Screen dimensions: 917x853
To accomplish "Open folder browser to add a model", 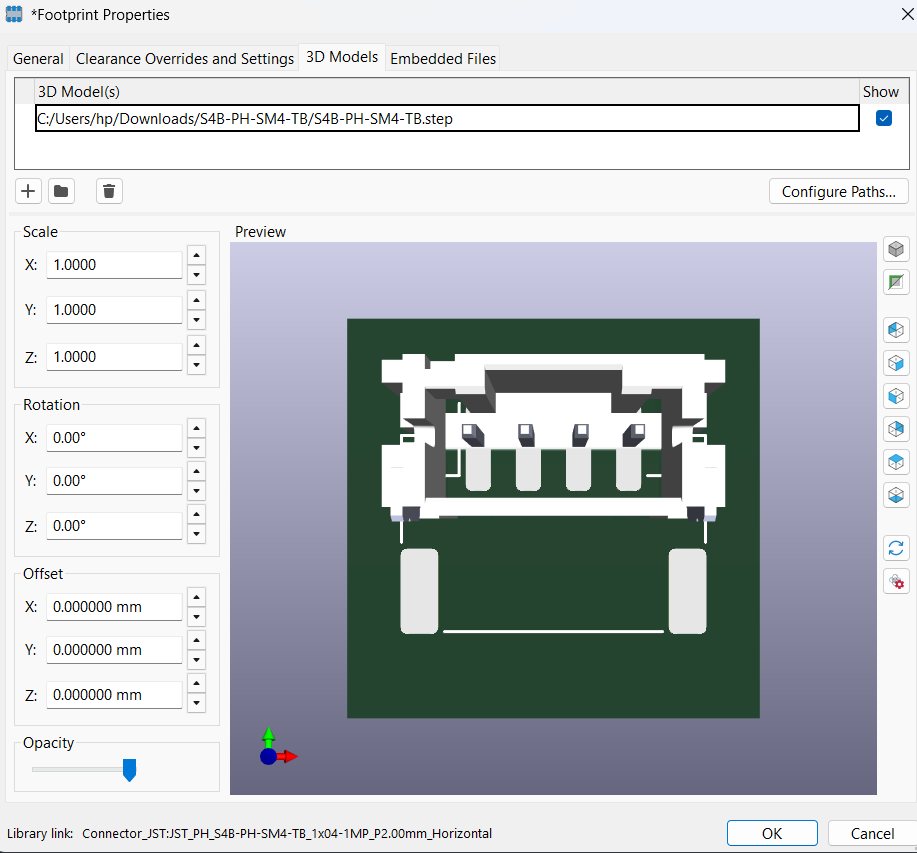I will [61, 190].
